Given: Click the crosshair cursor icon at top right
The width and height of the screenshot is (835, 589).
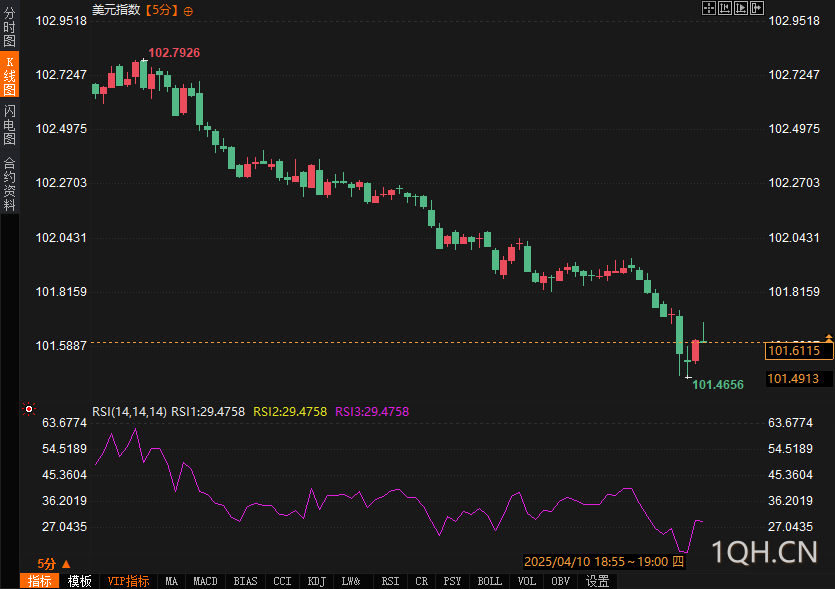Looking at the screenshot, I should click(709, 8).
